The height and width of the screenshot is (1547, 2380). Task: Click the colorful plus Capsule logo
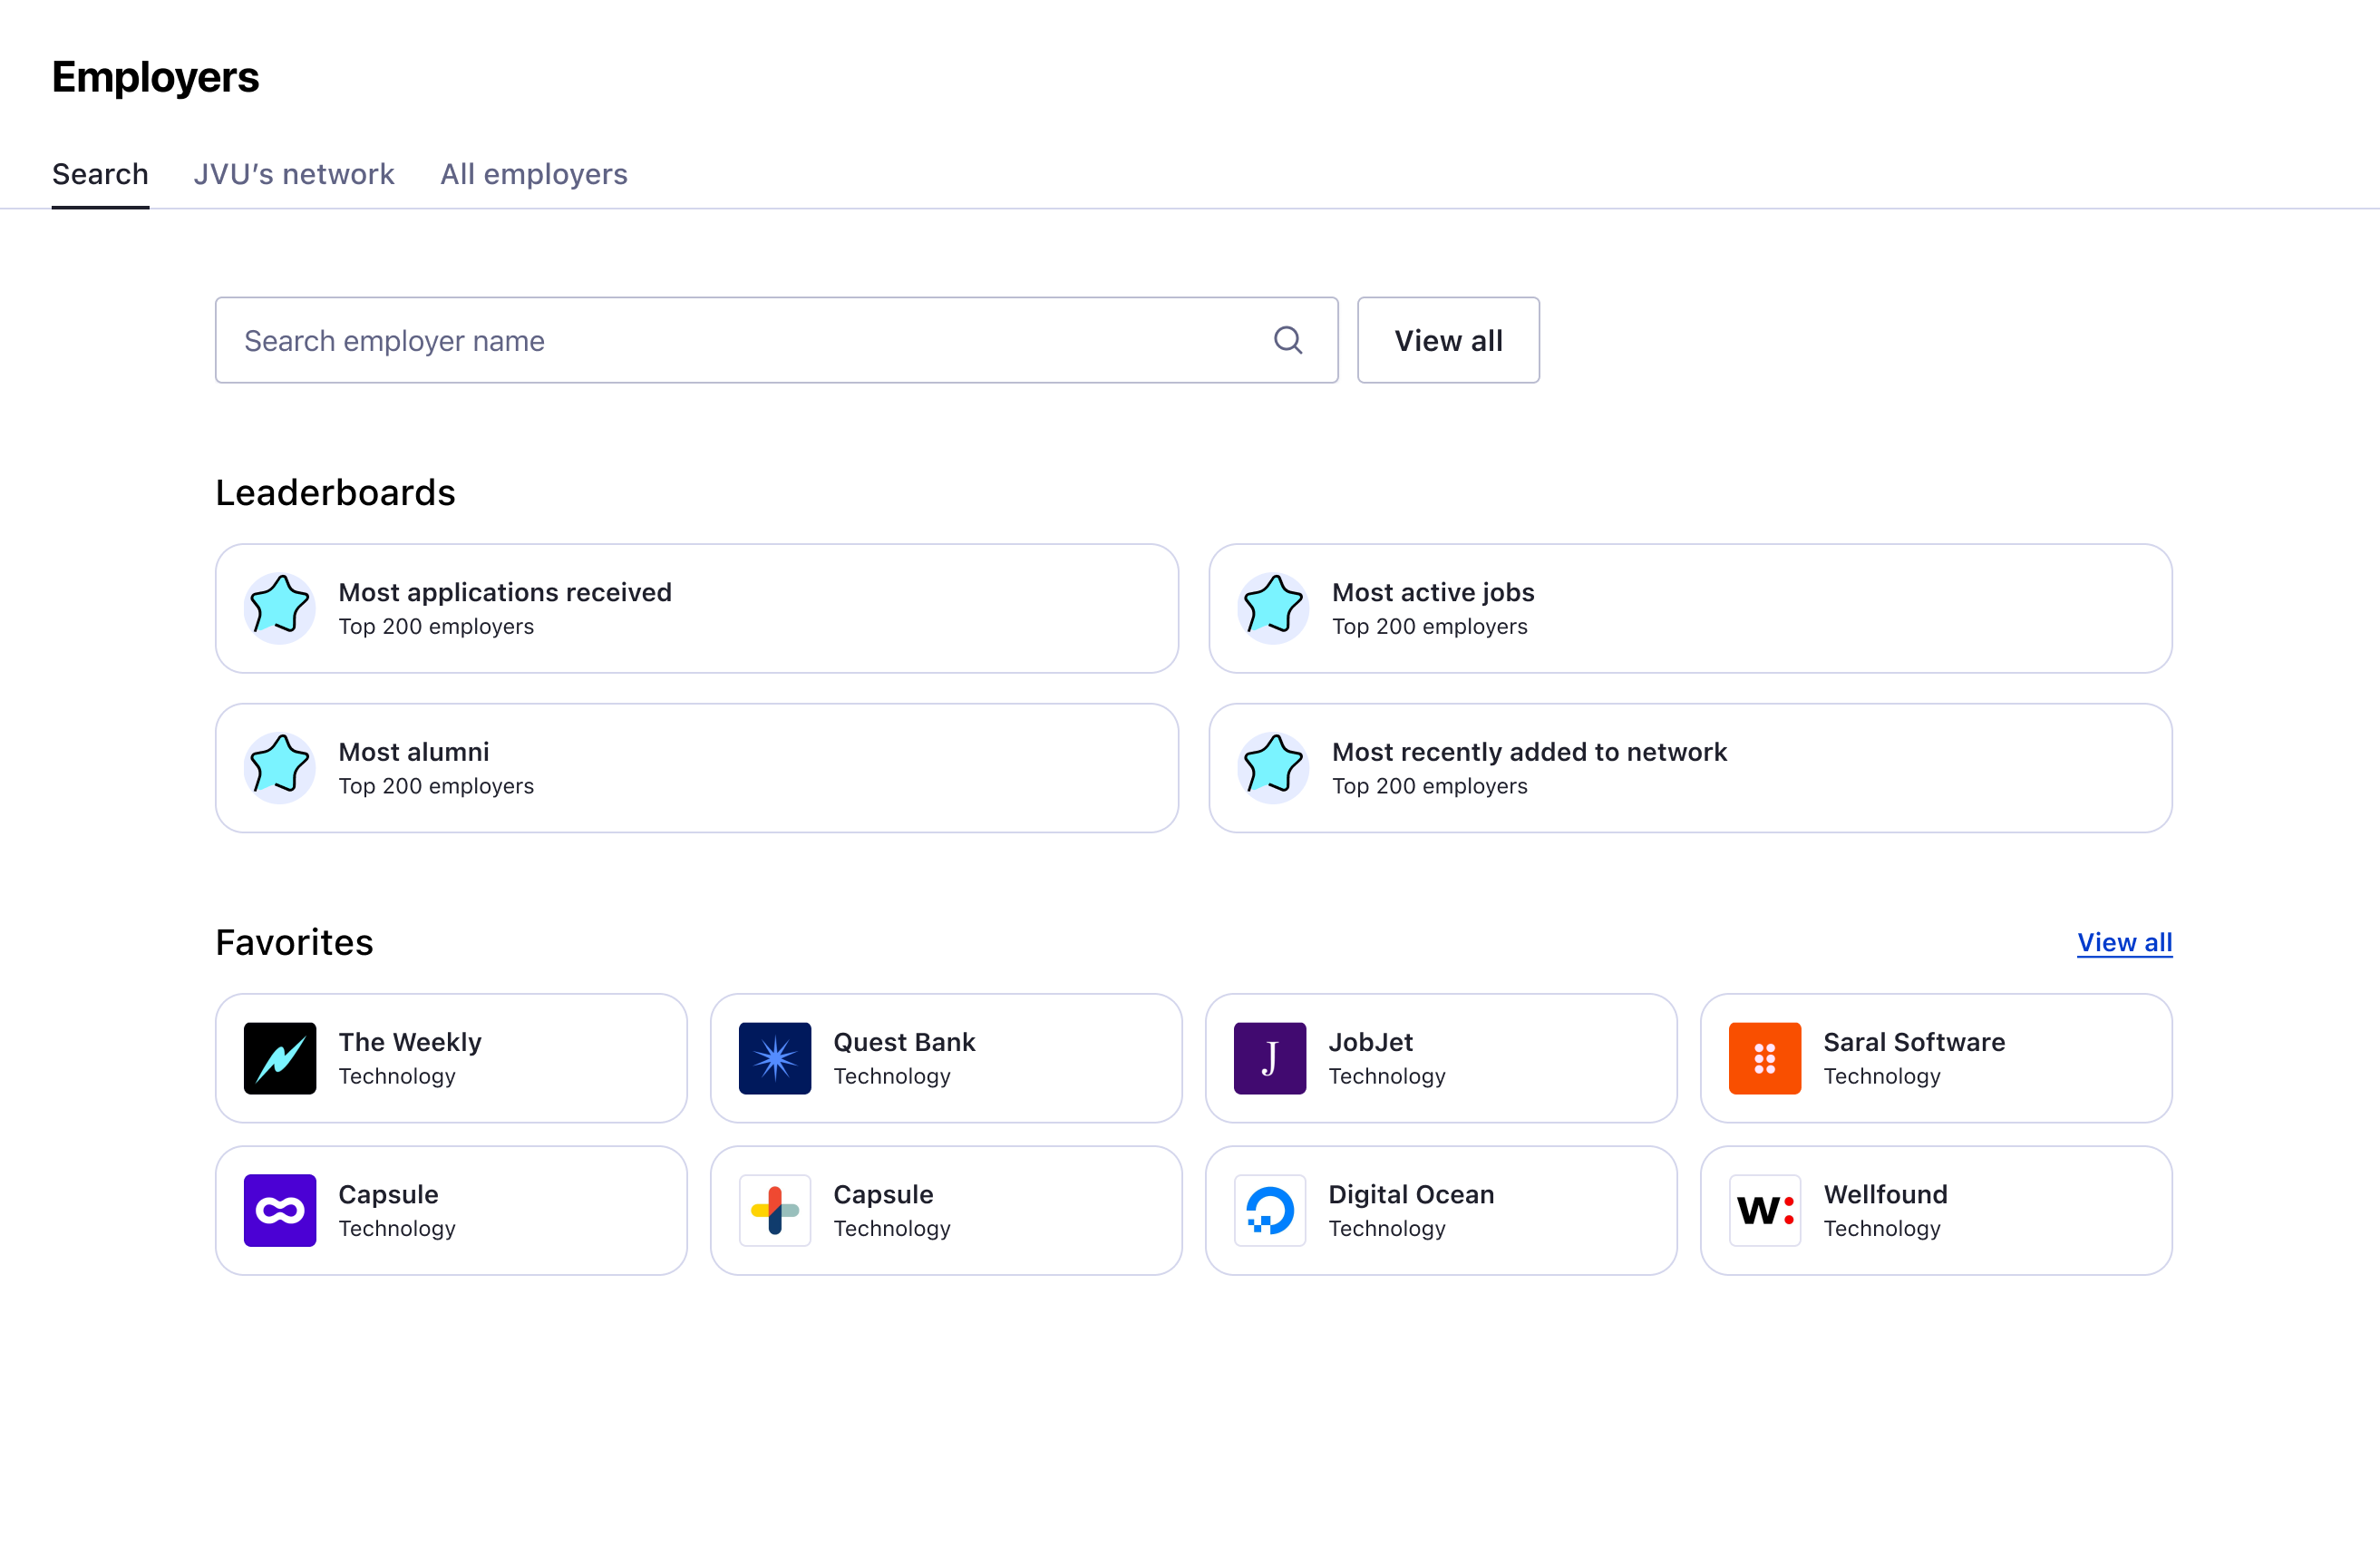pyautogui.click(x=775, y=1210)
